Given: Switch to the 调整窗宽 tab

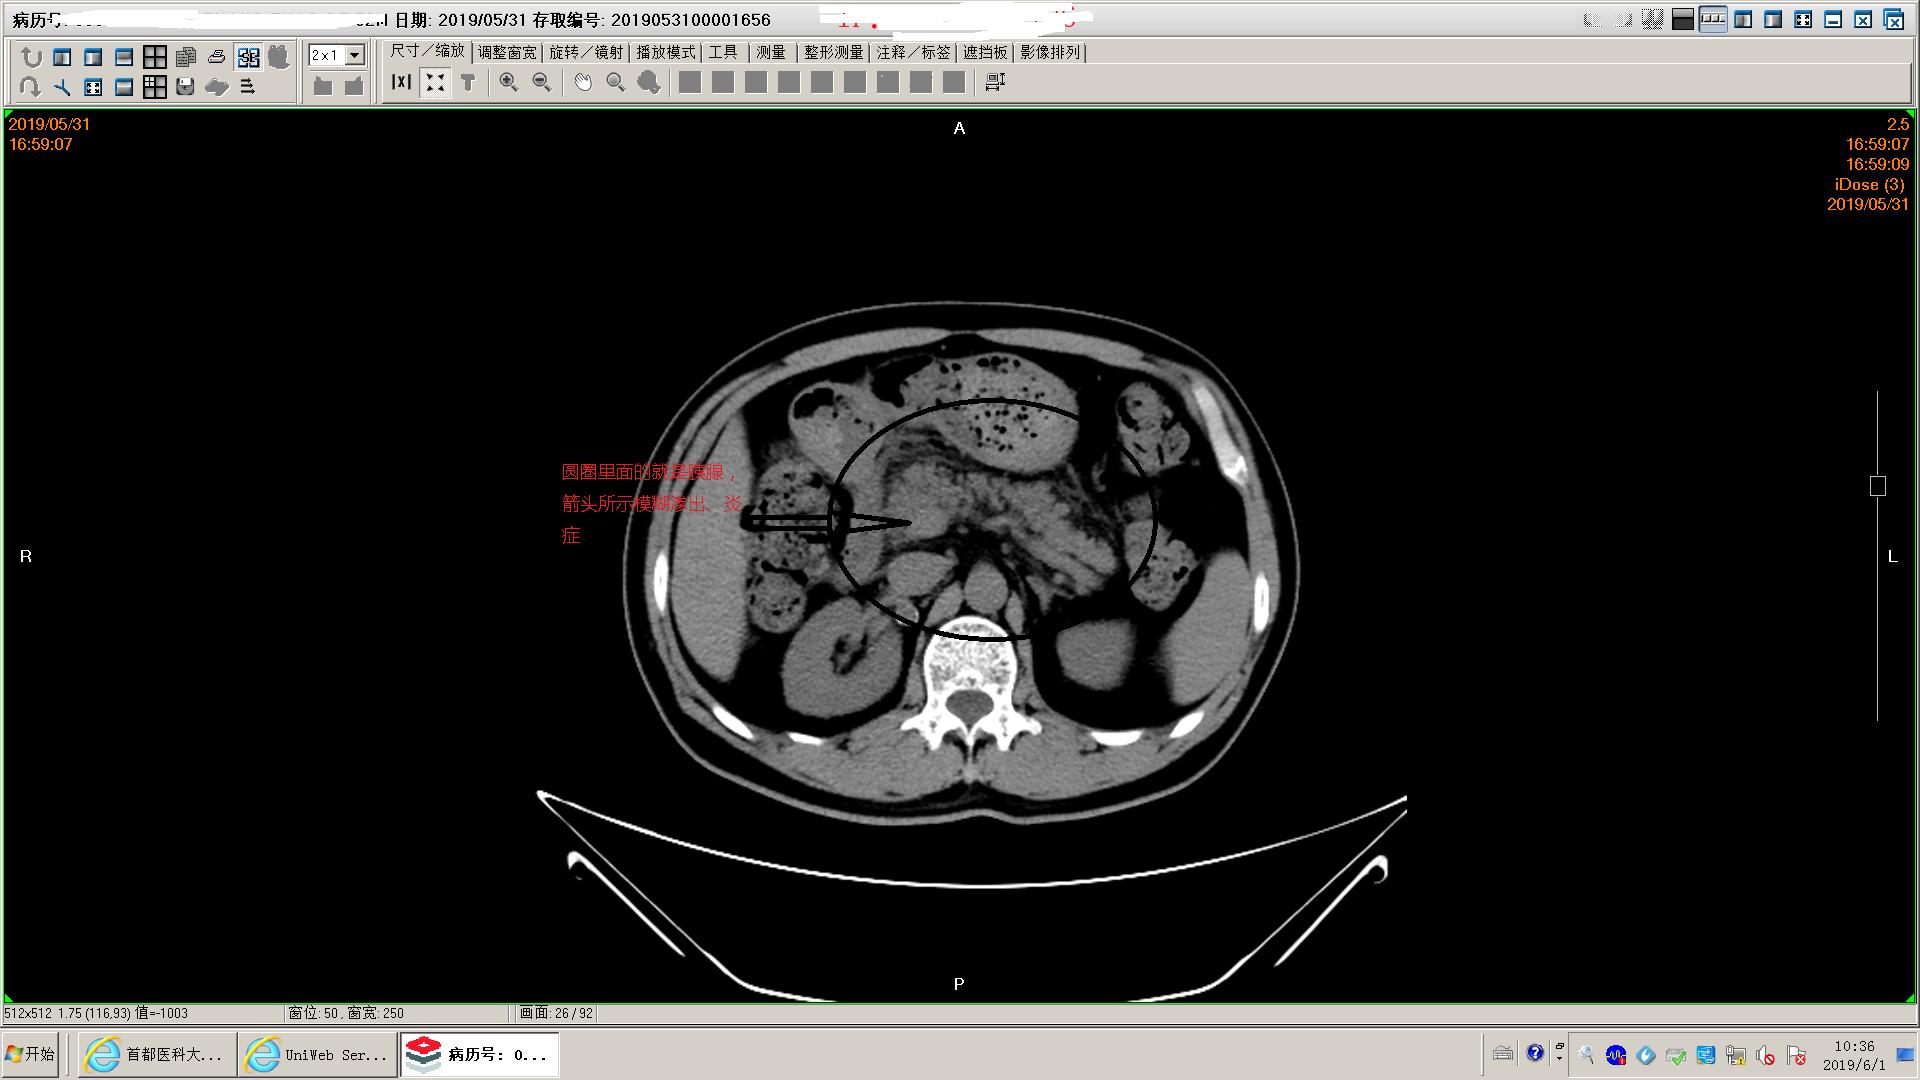Looking at the screenshot, I should pyautogui.click(x=507, y=52).
